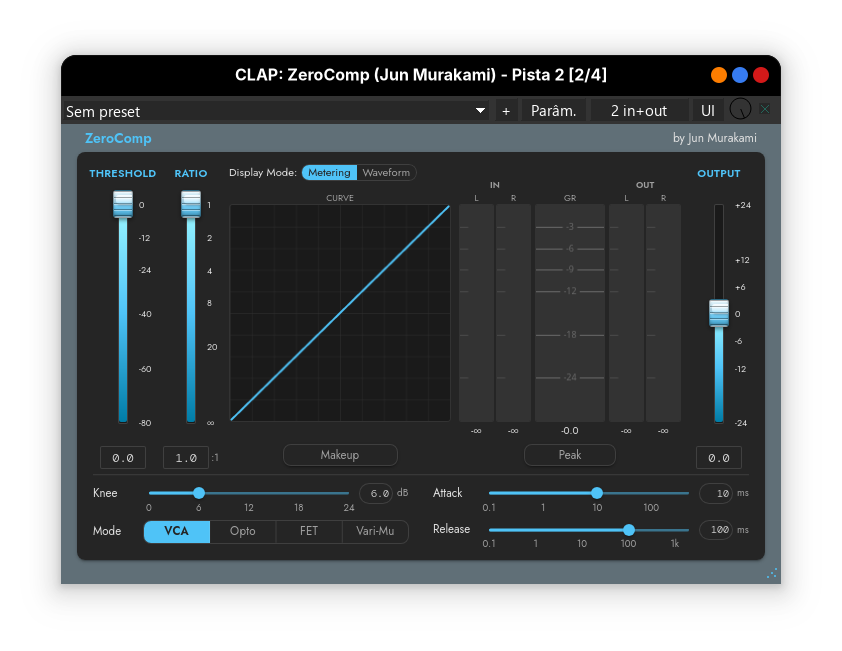The image size is (842, 651).
Task: Click the 'by Jun Murakami' credit text
Action: point(715,138)
